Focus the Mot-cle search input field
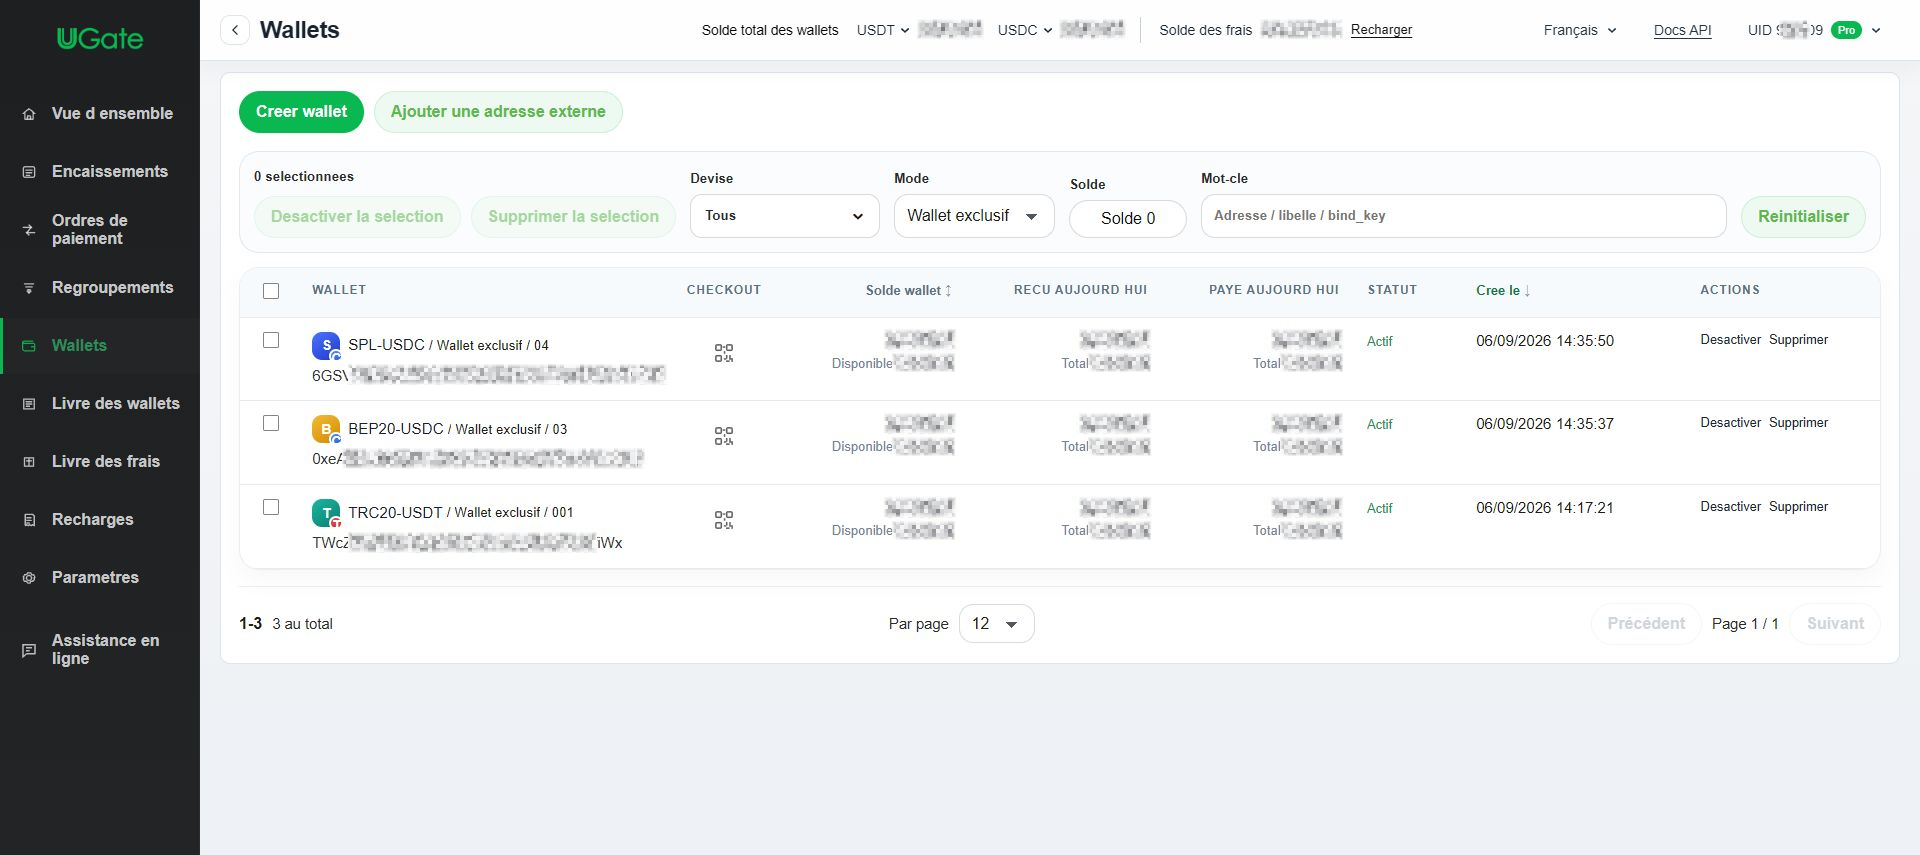 pyautogui.click(x=1464, y=216)
